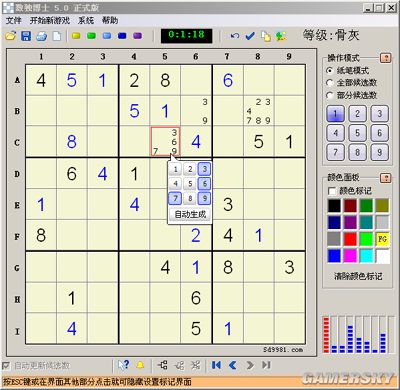Jump to first step navigation button
This screenshot has width=400, height=390.
216,365
